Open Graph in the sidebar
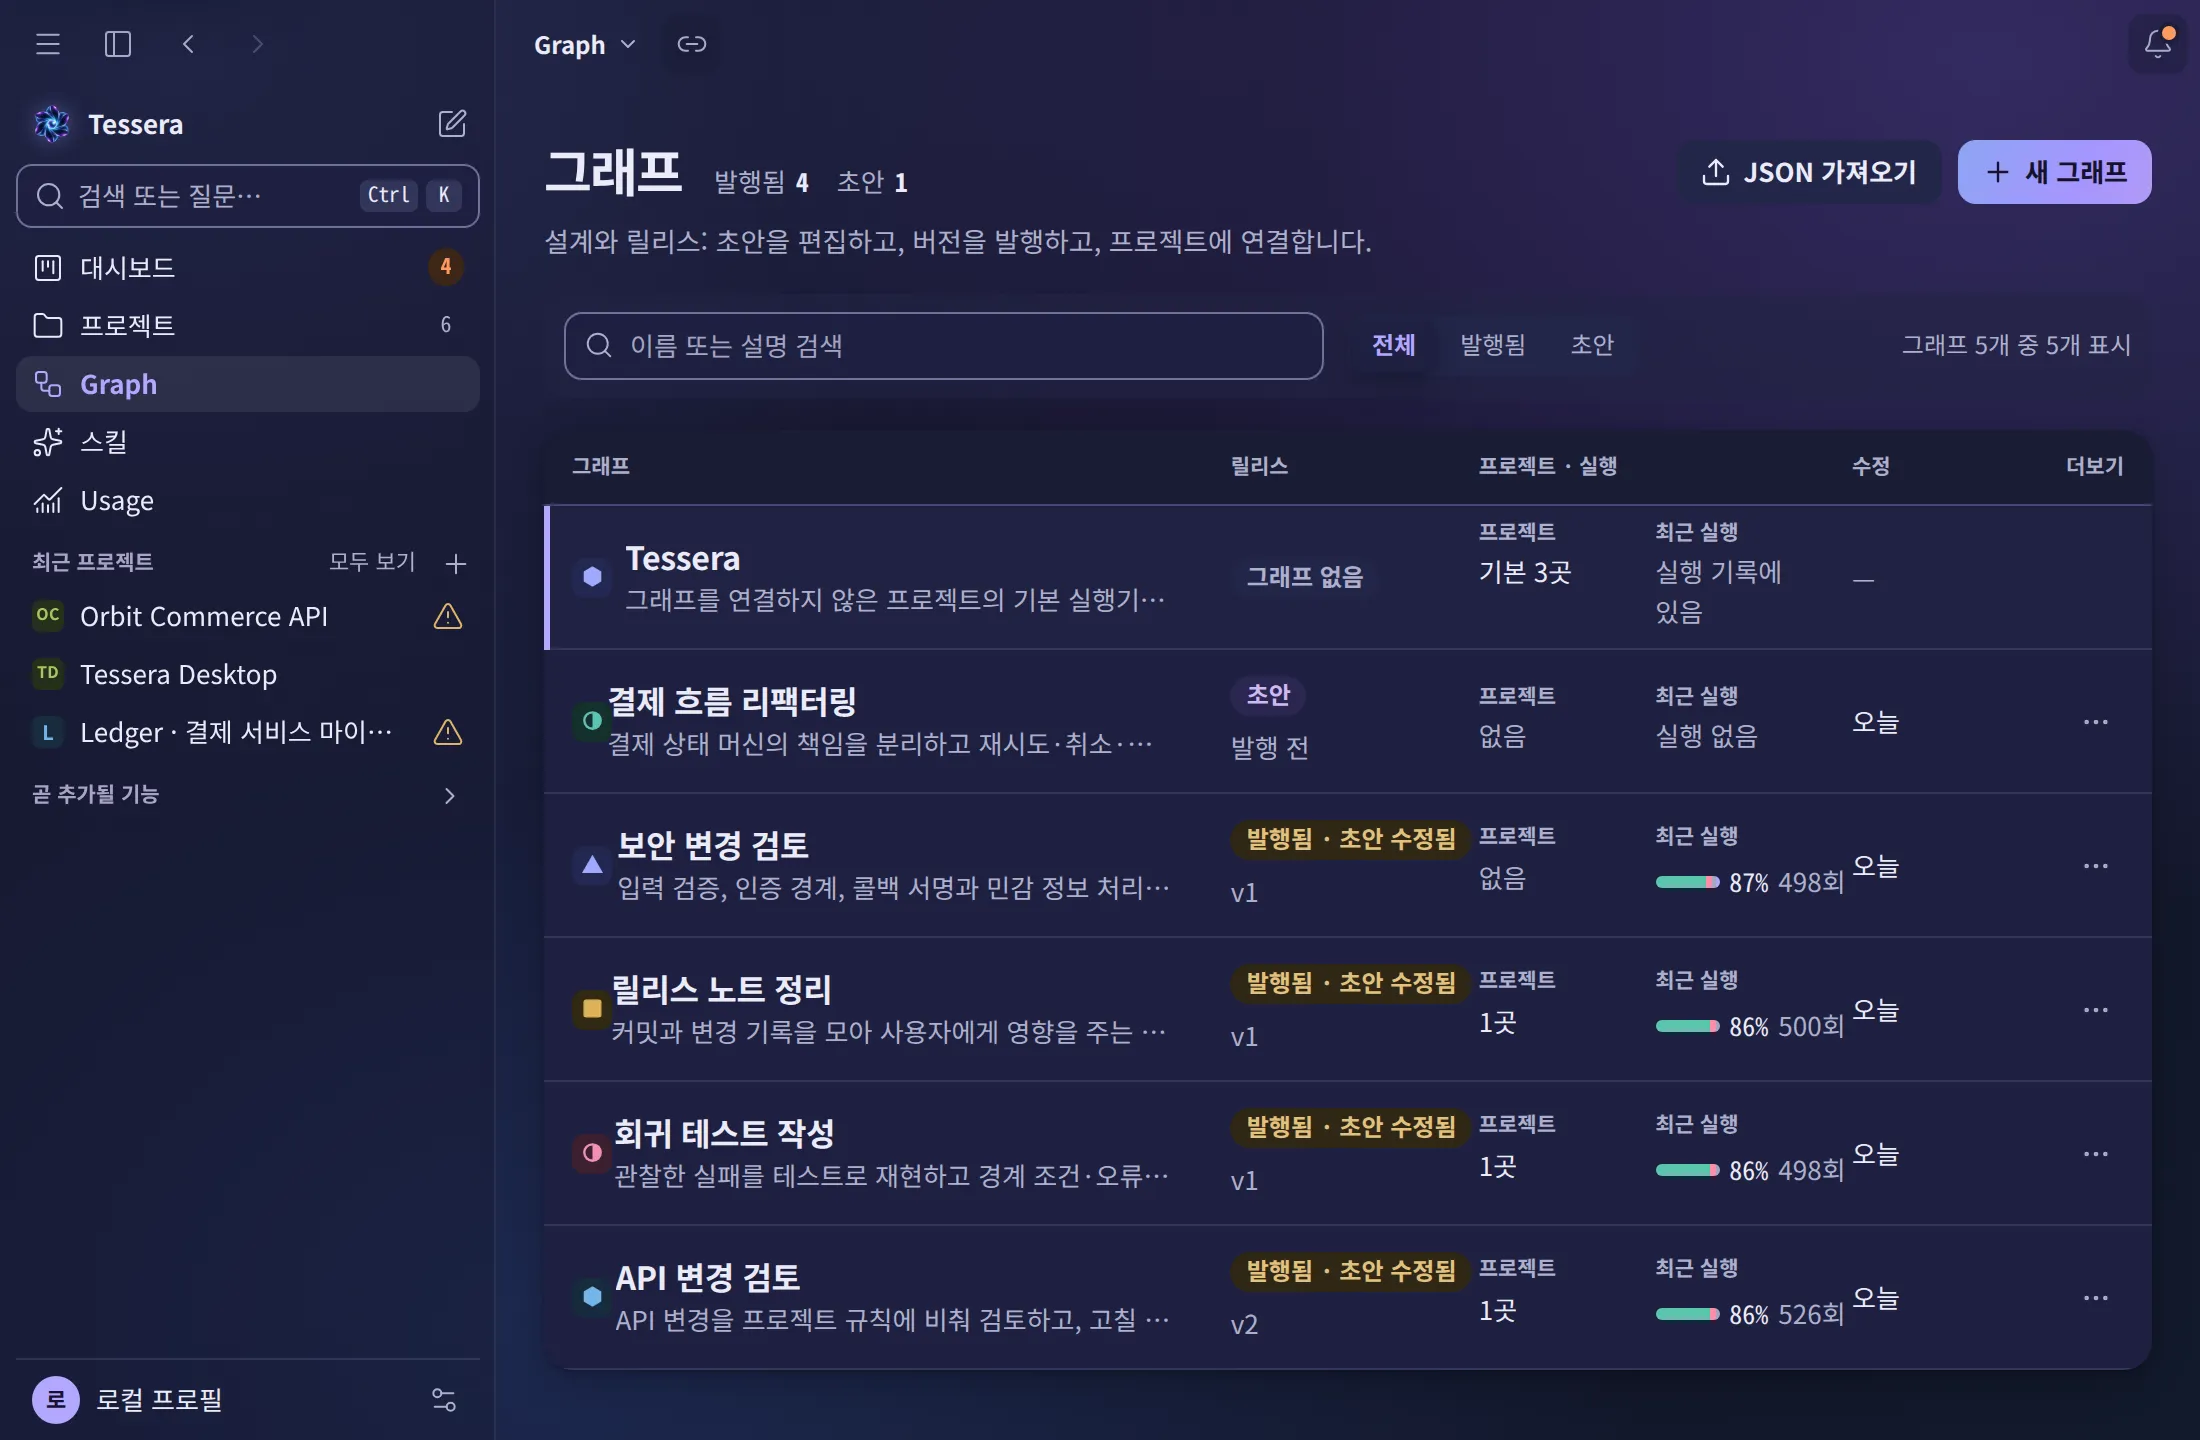 [248, 384]
